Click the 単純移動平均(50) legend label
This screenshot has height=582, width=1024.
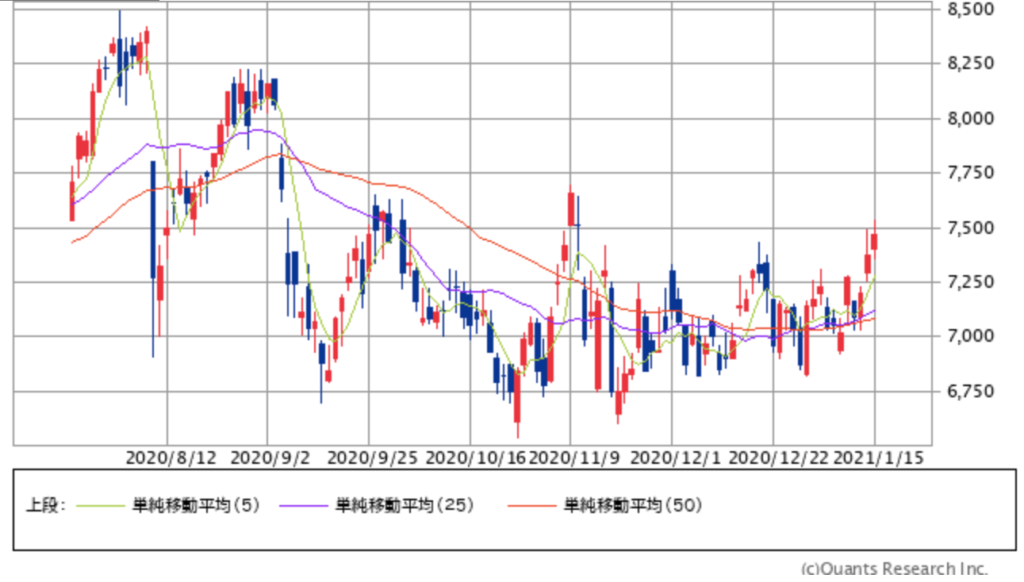(633, 505)
